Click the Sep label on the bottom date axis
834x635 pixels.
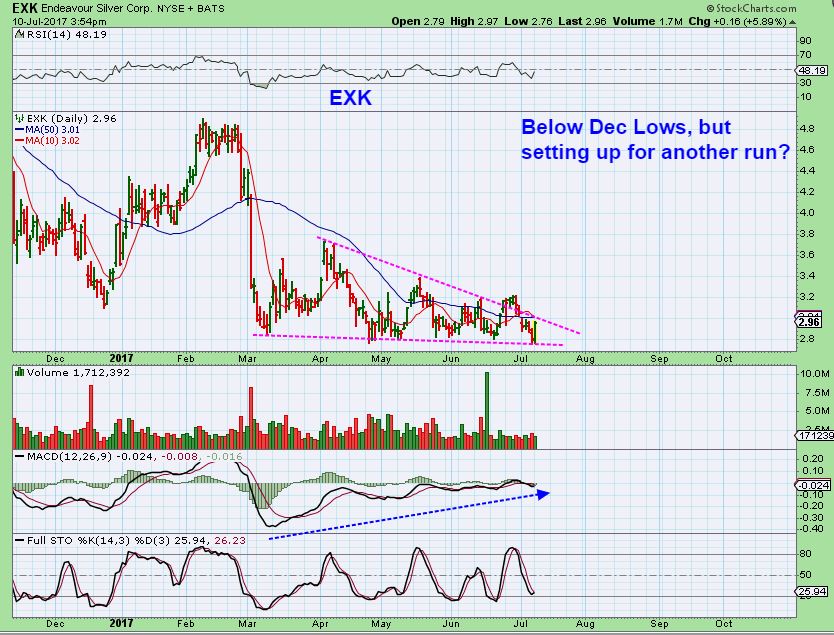point(659,623)
